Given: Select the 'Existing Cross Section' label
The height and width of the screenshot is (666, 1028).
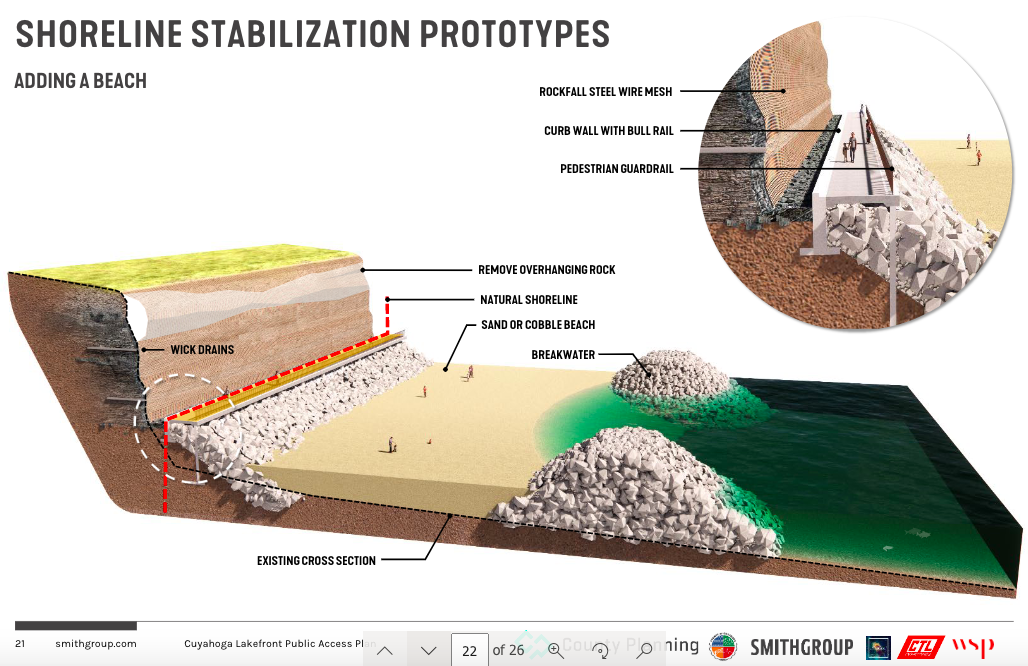Looking at the screenshot, I should pyautogui.click(x=316, y=561).
